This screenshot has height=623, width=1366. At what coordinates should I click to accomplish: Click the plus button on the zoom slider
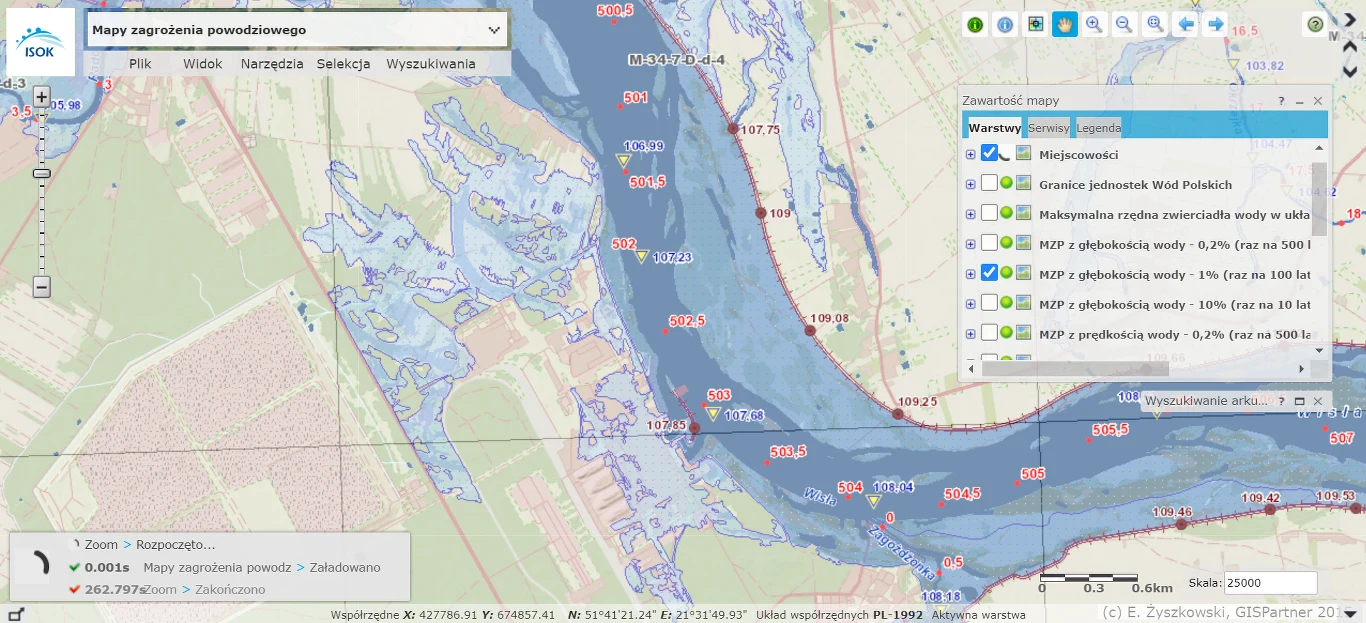point(41,97)
